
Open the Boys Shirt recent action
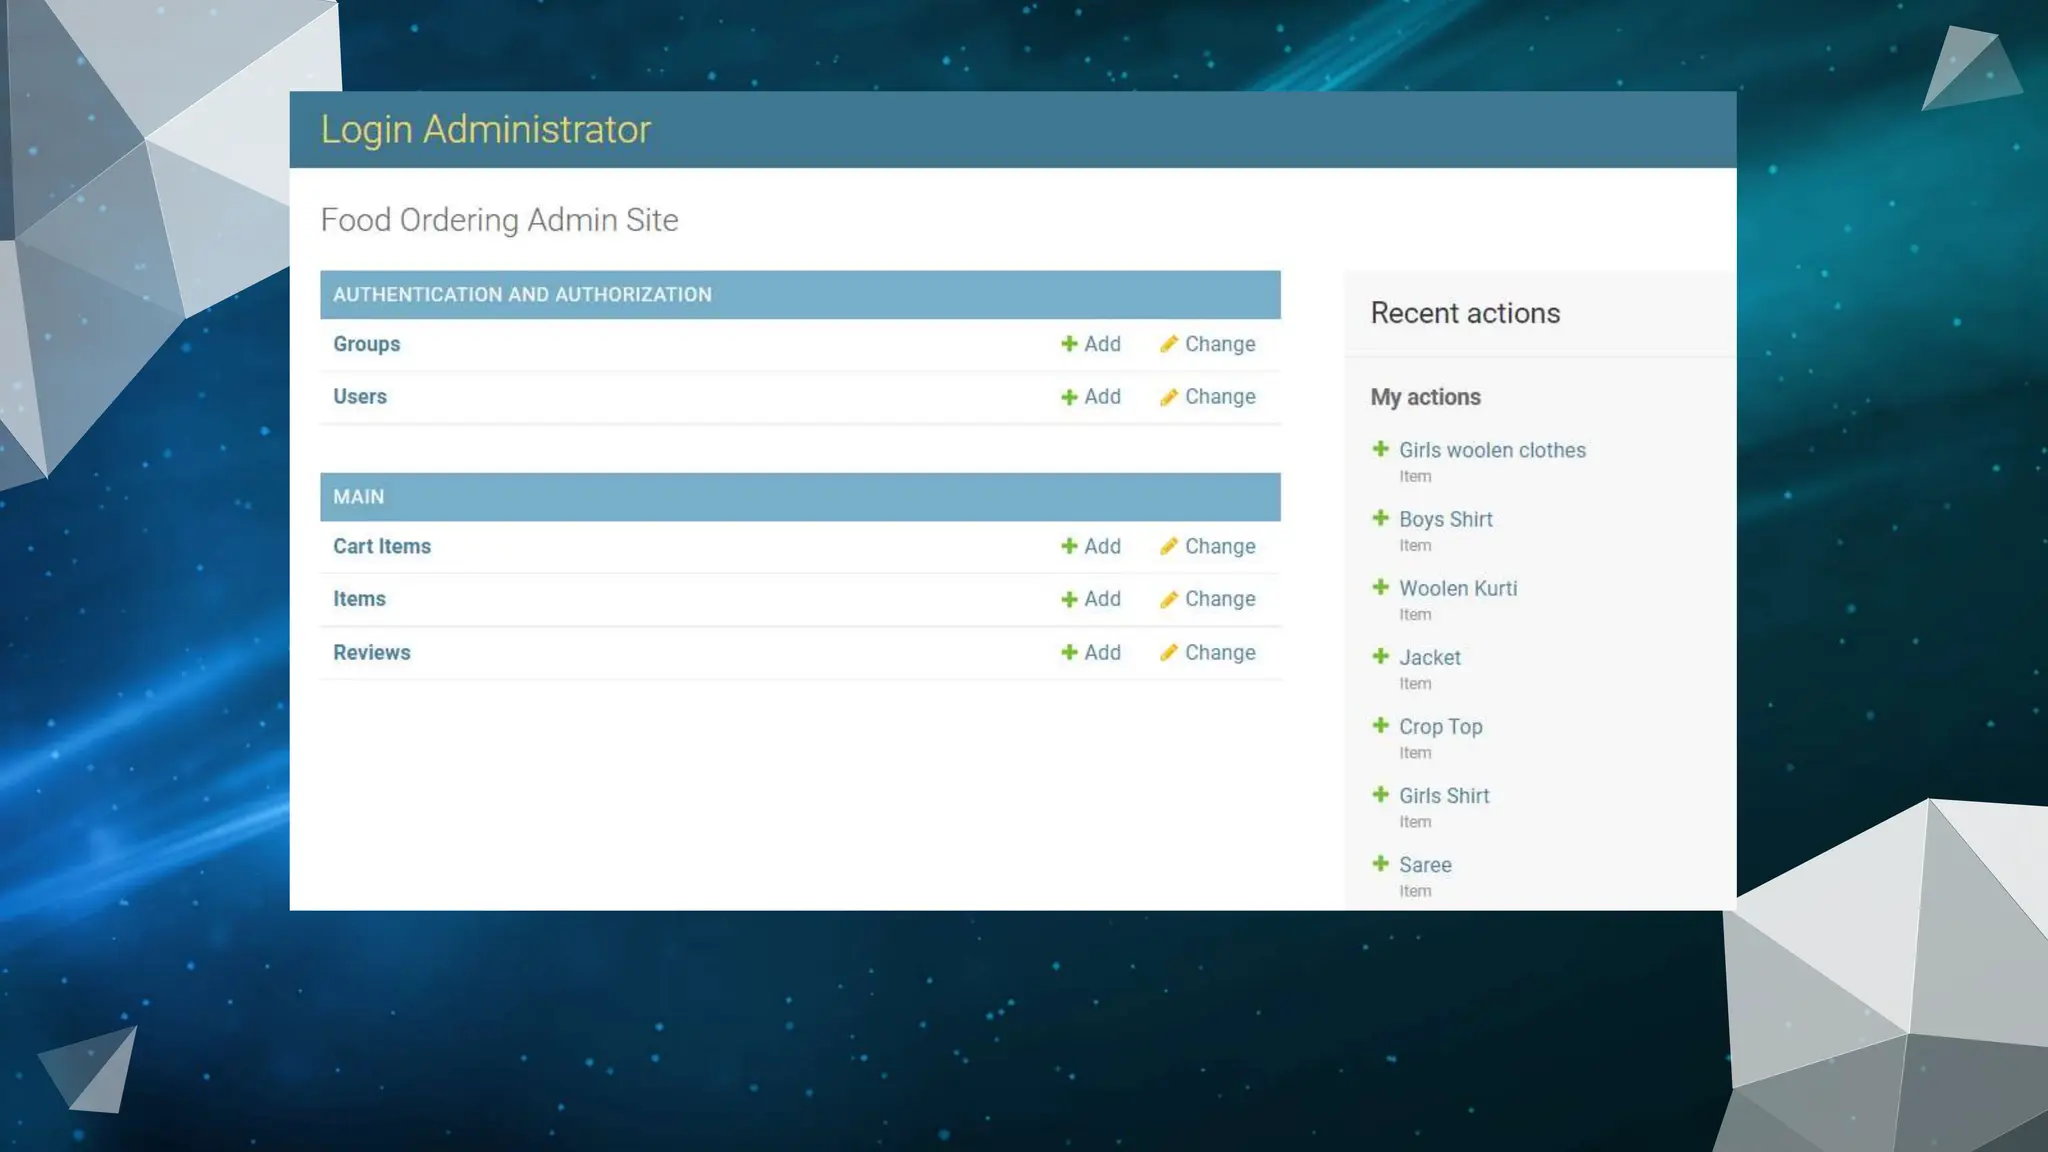click(1445, 519)
